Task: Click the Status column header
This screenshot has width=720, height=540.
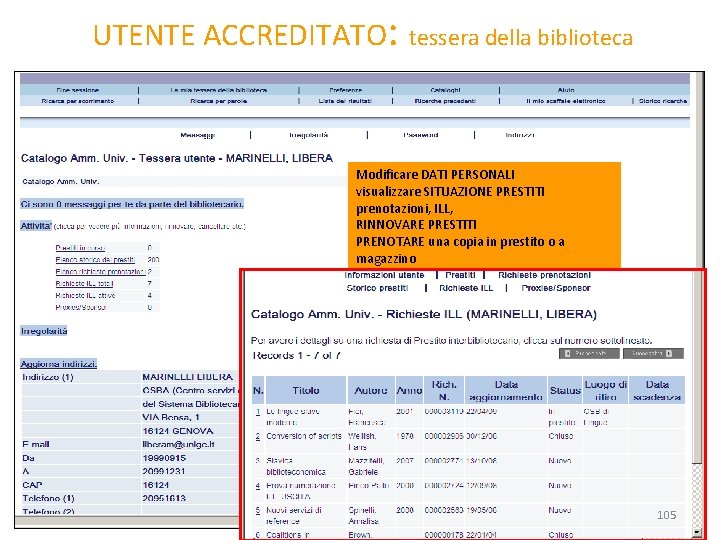Action: pyautogui.click(x=565, y=390)
